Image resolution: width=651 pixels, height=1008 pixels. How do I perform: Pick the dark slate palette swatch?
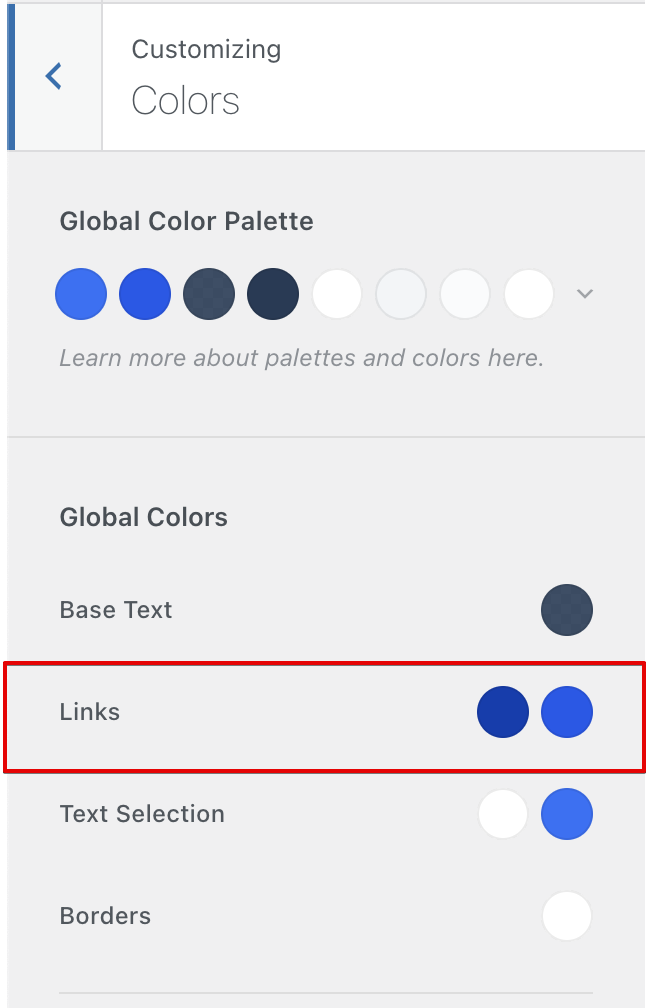(209, 293)
